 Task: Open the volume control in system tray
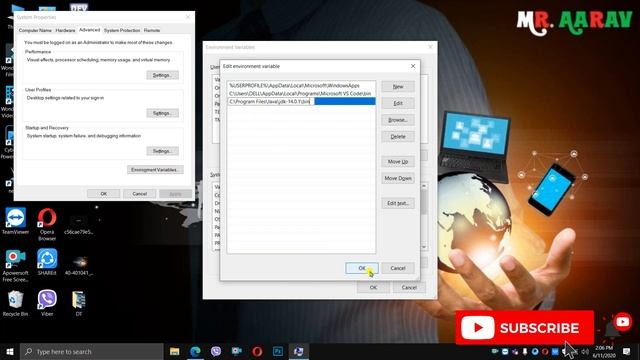coord(585,351)
